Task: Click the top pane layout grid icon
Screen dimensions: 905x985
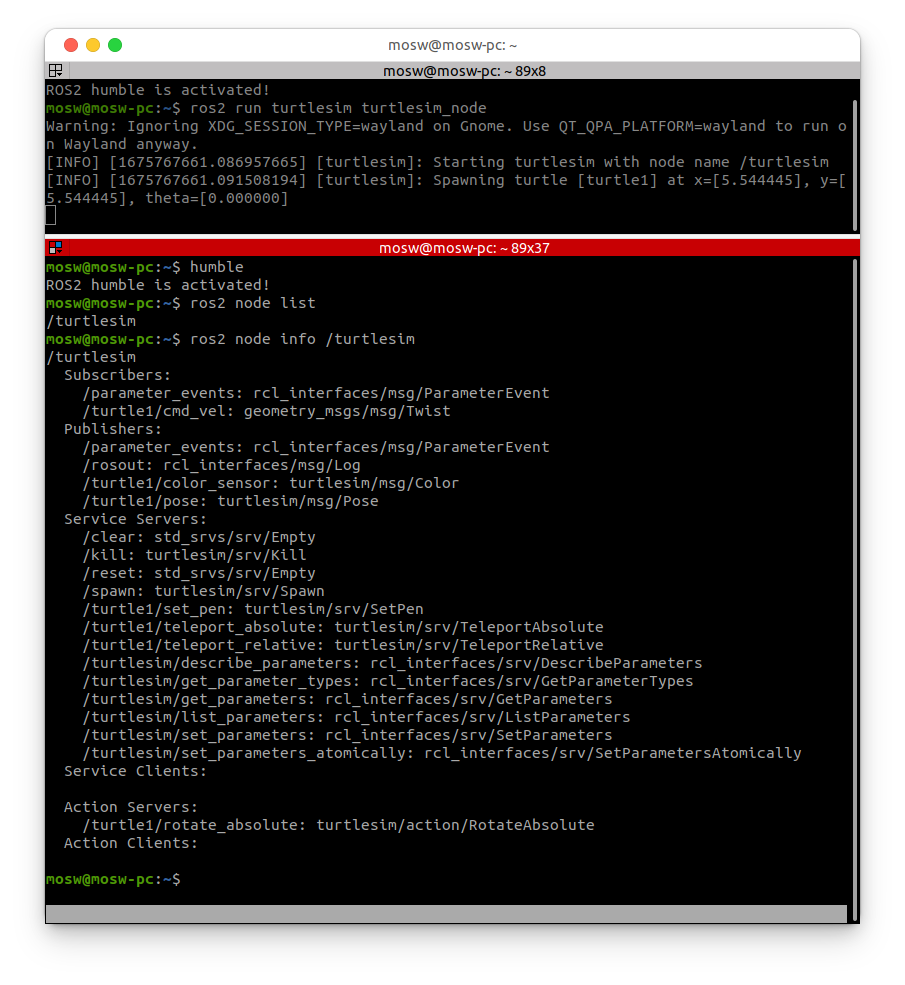Action: 55,70
